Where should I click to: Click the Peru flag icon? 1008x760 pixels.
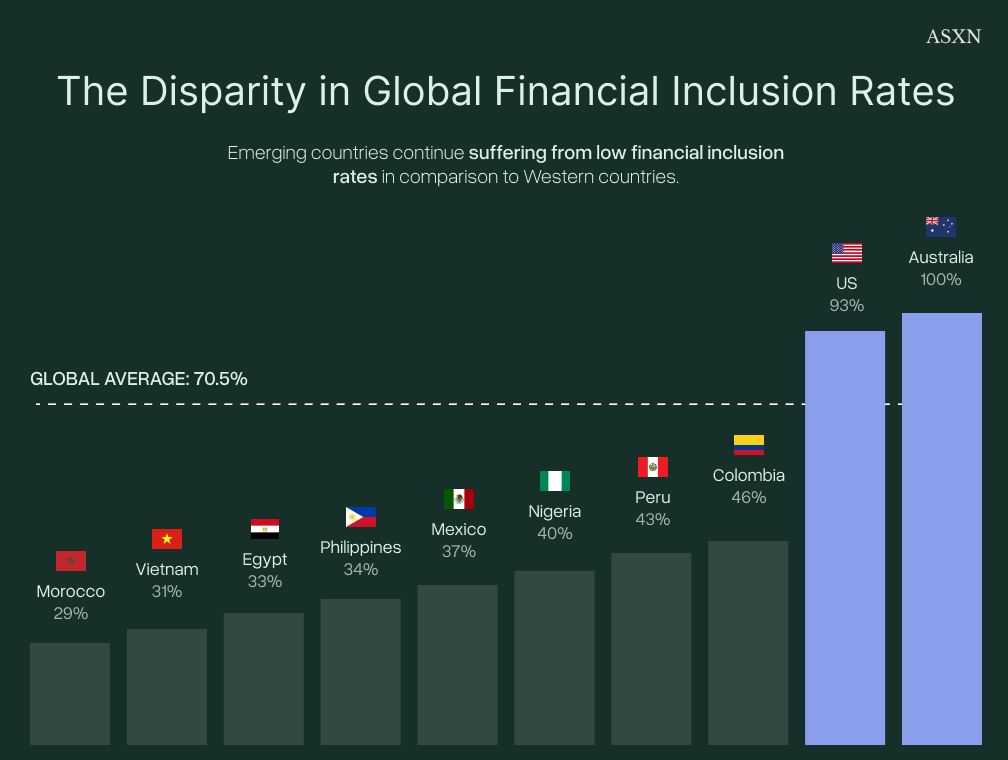tap(652, 467)
